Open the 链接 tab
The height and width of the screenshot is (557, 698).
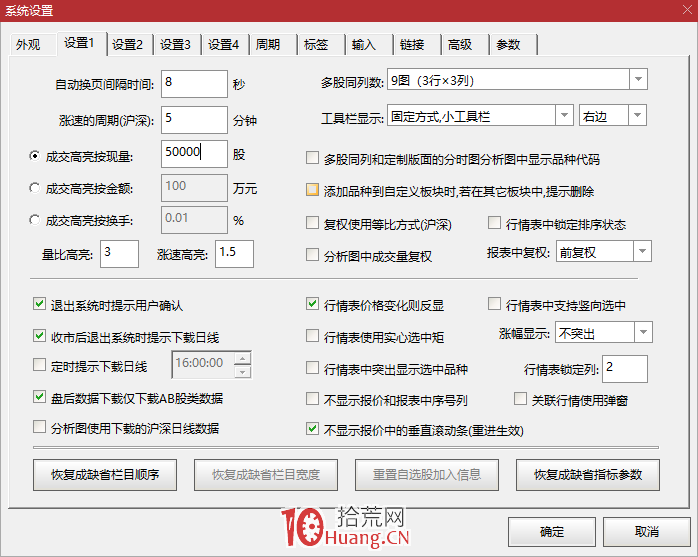(x=418, y=45)
